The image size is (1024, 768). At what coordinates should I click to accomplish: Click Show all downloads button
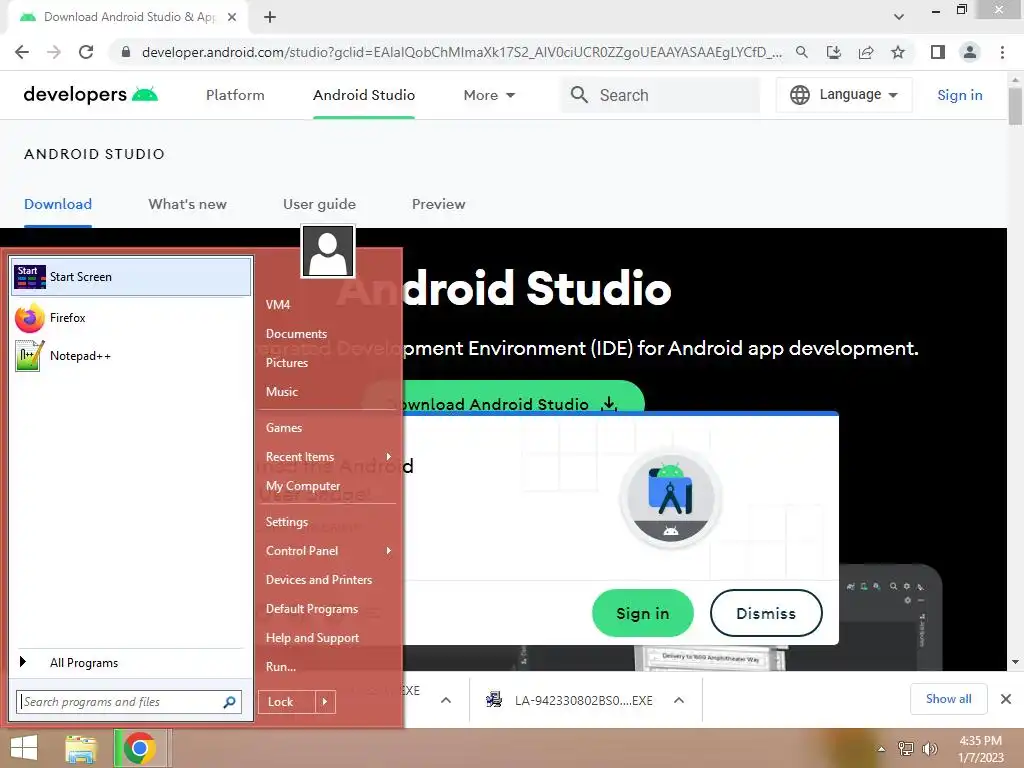tap(948, 699)
